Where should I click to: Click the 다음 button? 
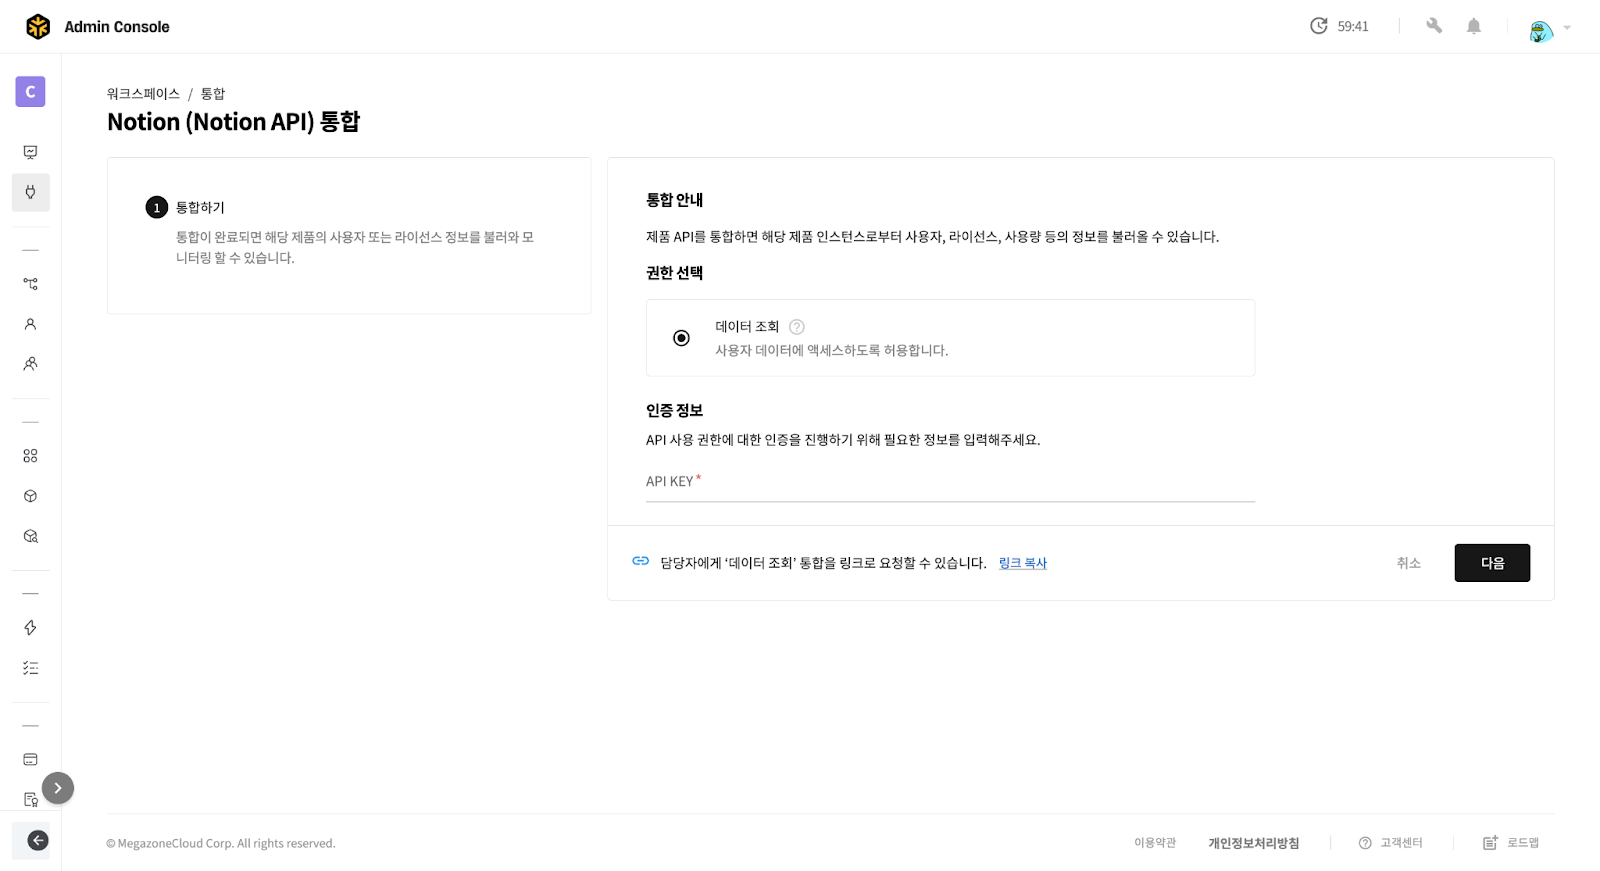pyautogui.click(x=1492, y=563)
